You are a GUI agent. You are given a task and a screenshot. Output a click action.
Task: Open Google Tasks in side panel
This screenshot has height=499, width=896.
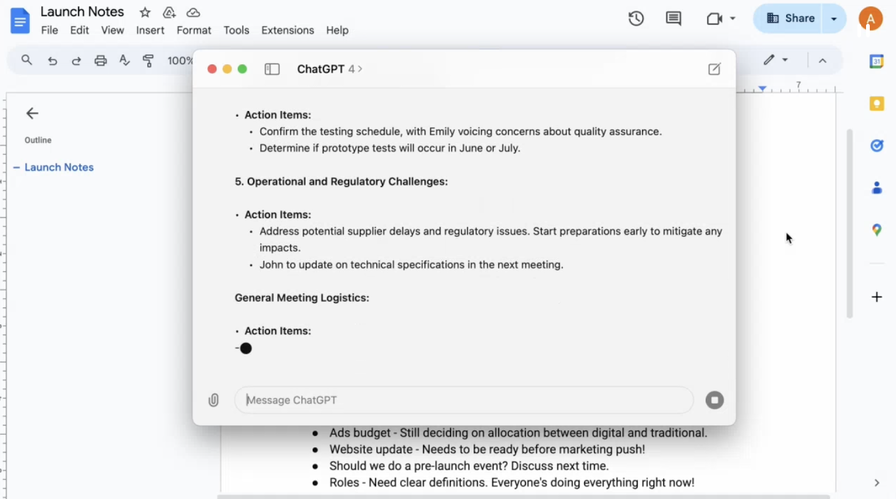(x=876, y=146)
